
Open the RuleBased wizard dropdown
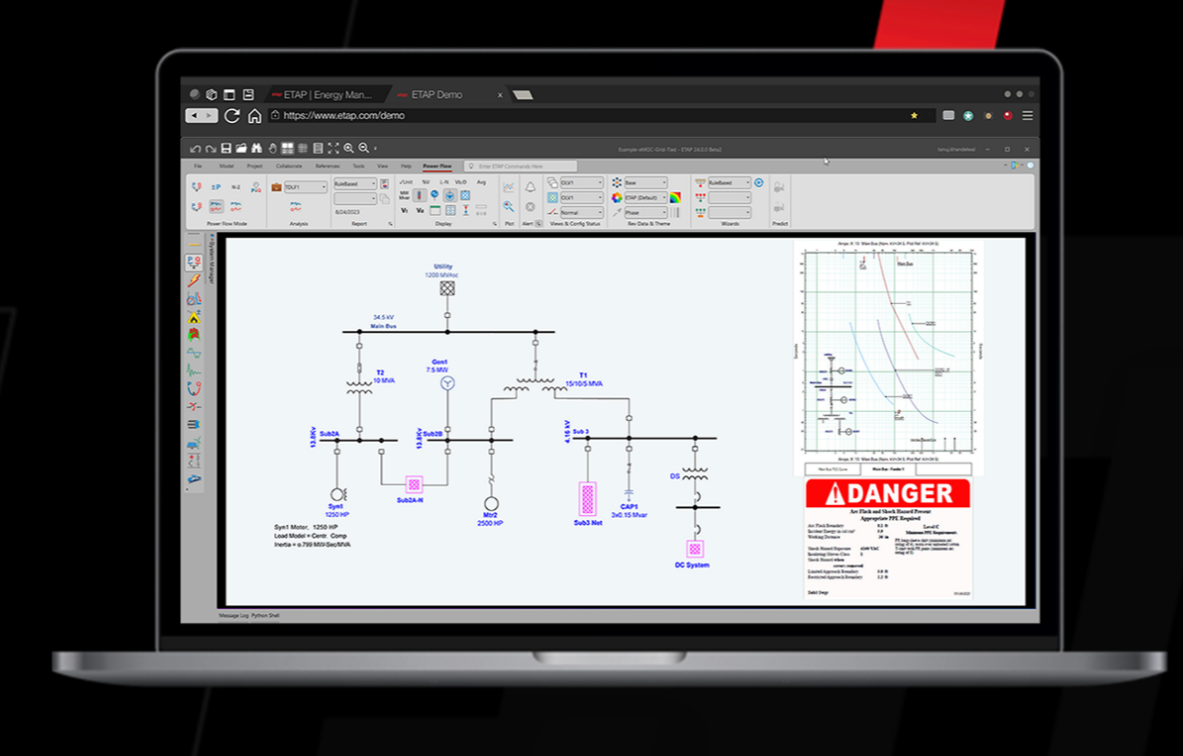click(x=730, y=183)
